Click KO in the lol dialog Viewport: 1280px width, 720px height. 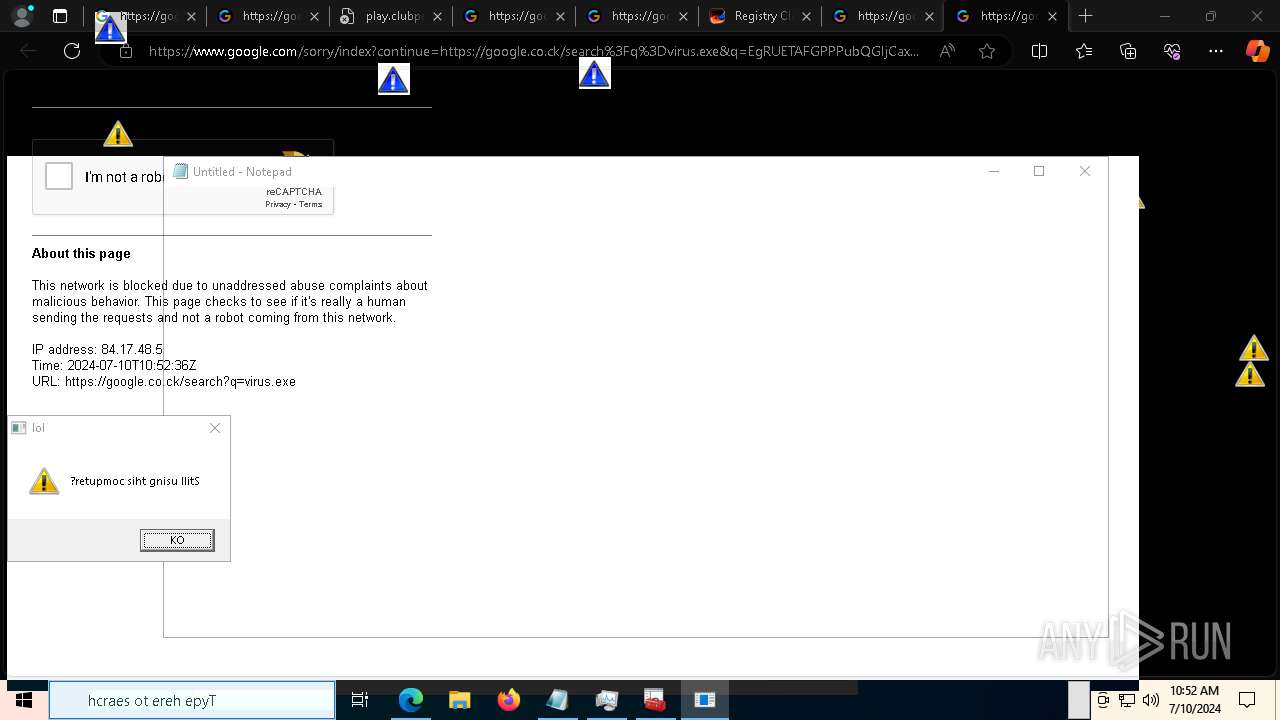177,540
